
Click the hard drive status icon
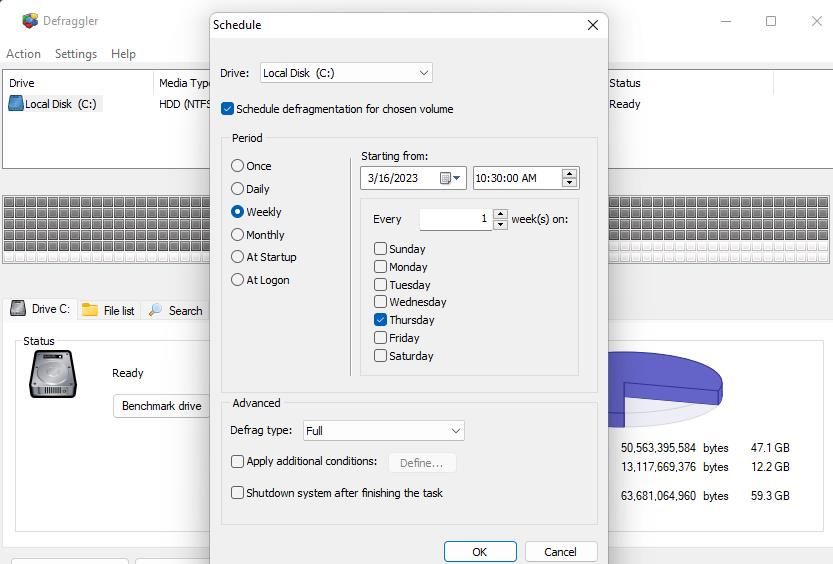pyautogui.click(x=53, y=374)
